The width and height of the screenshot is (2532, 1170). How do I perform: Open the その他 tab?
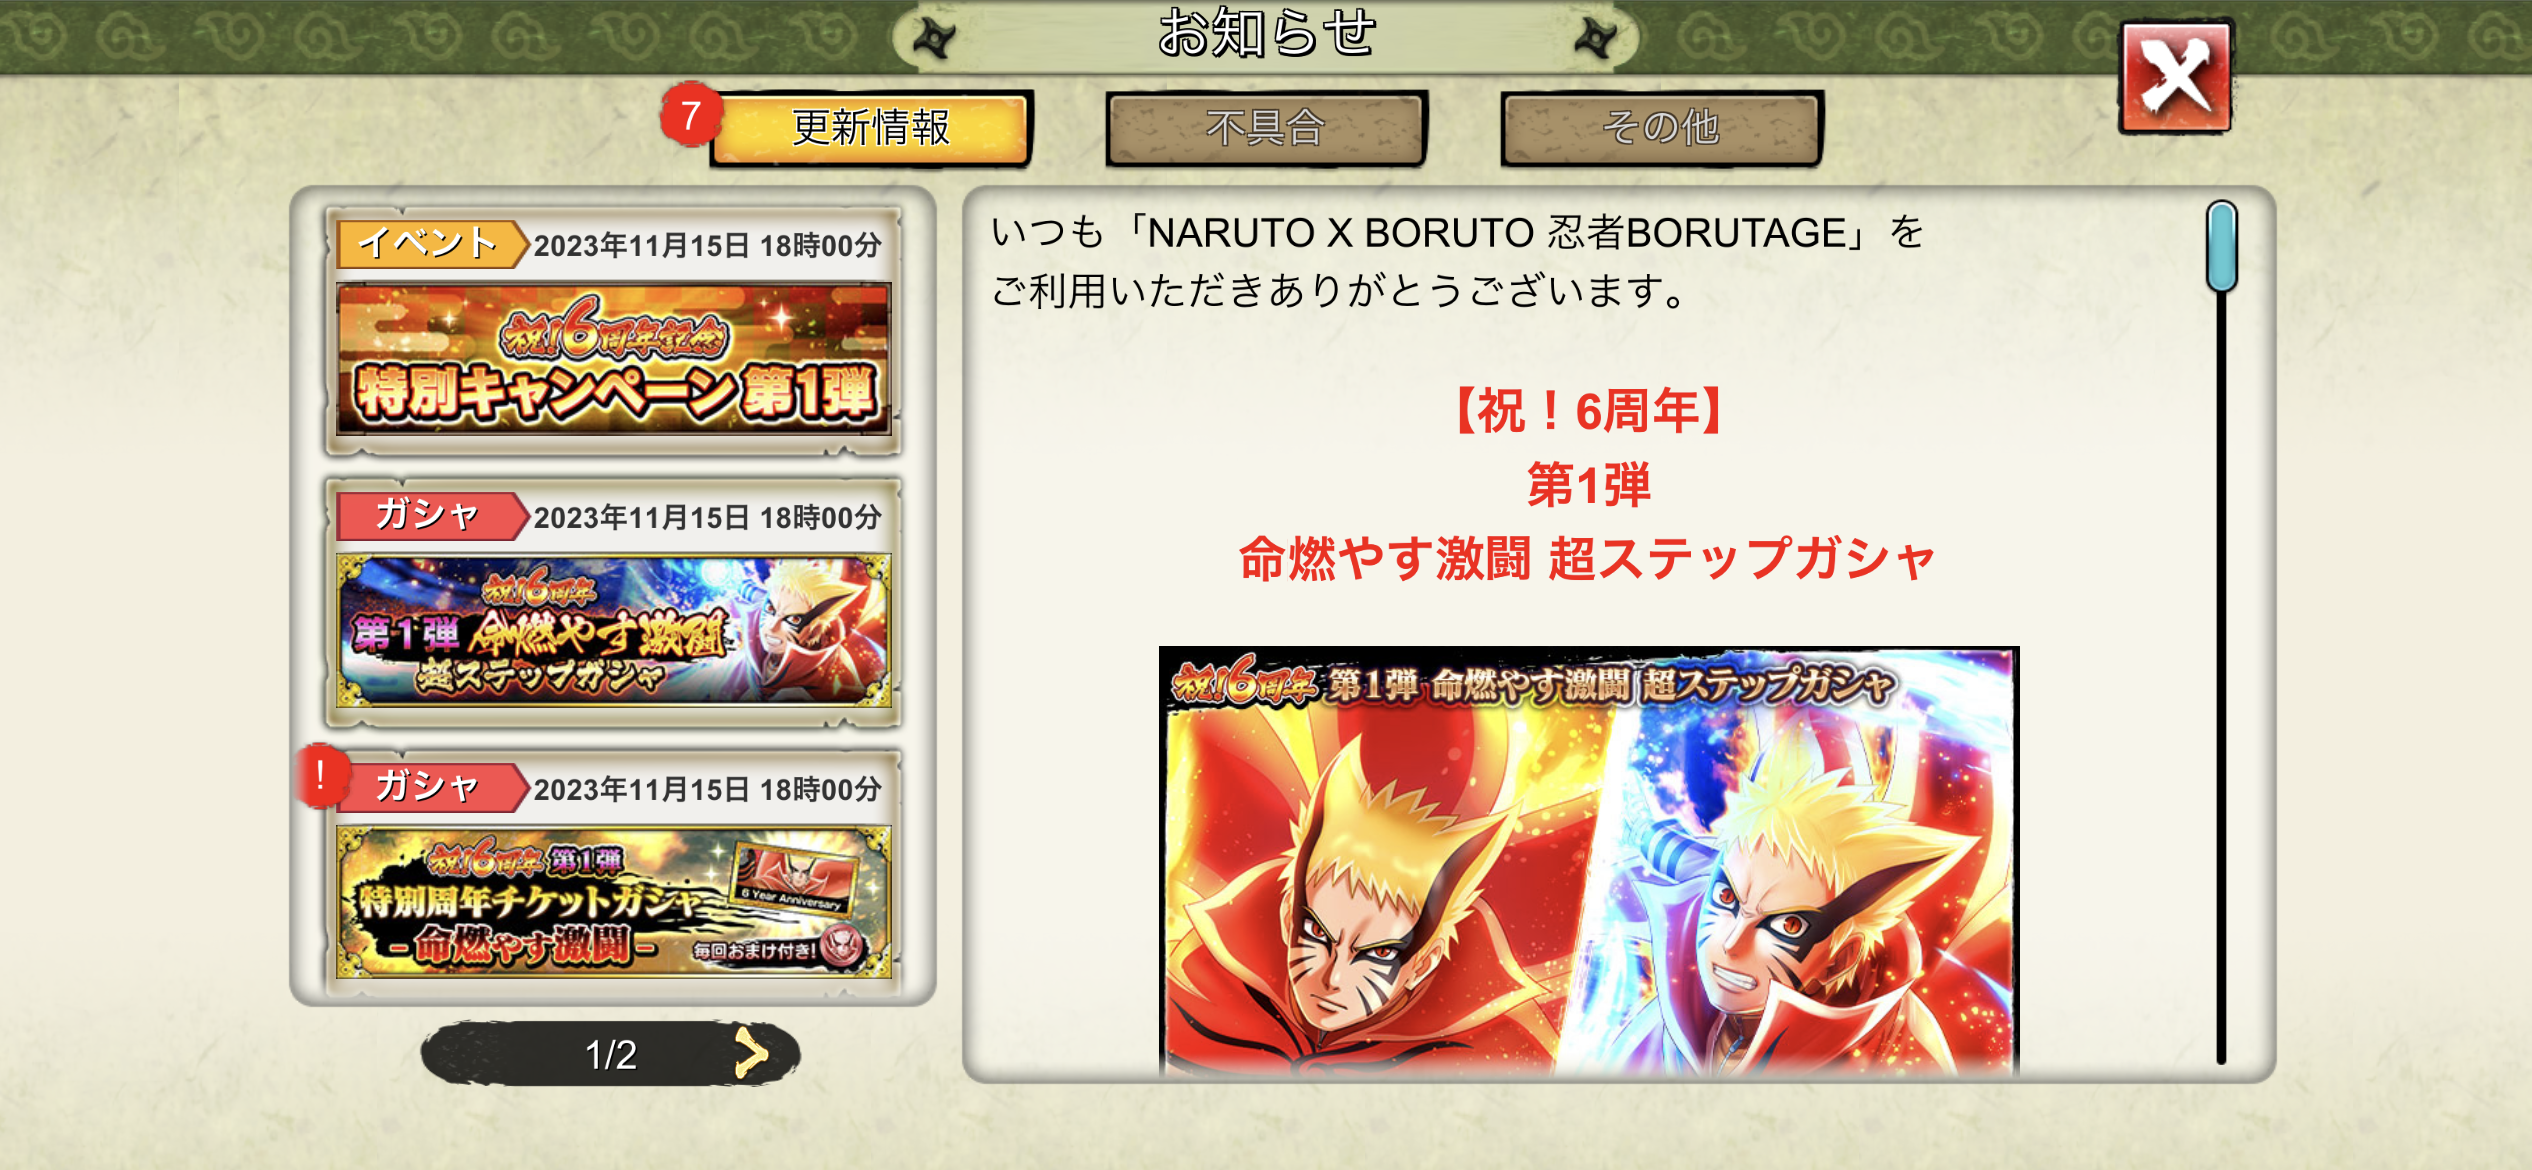1661,128
